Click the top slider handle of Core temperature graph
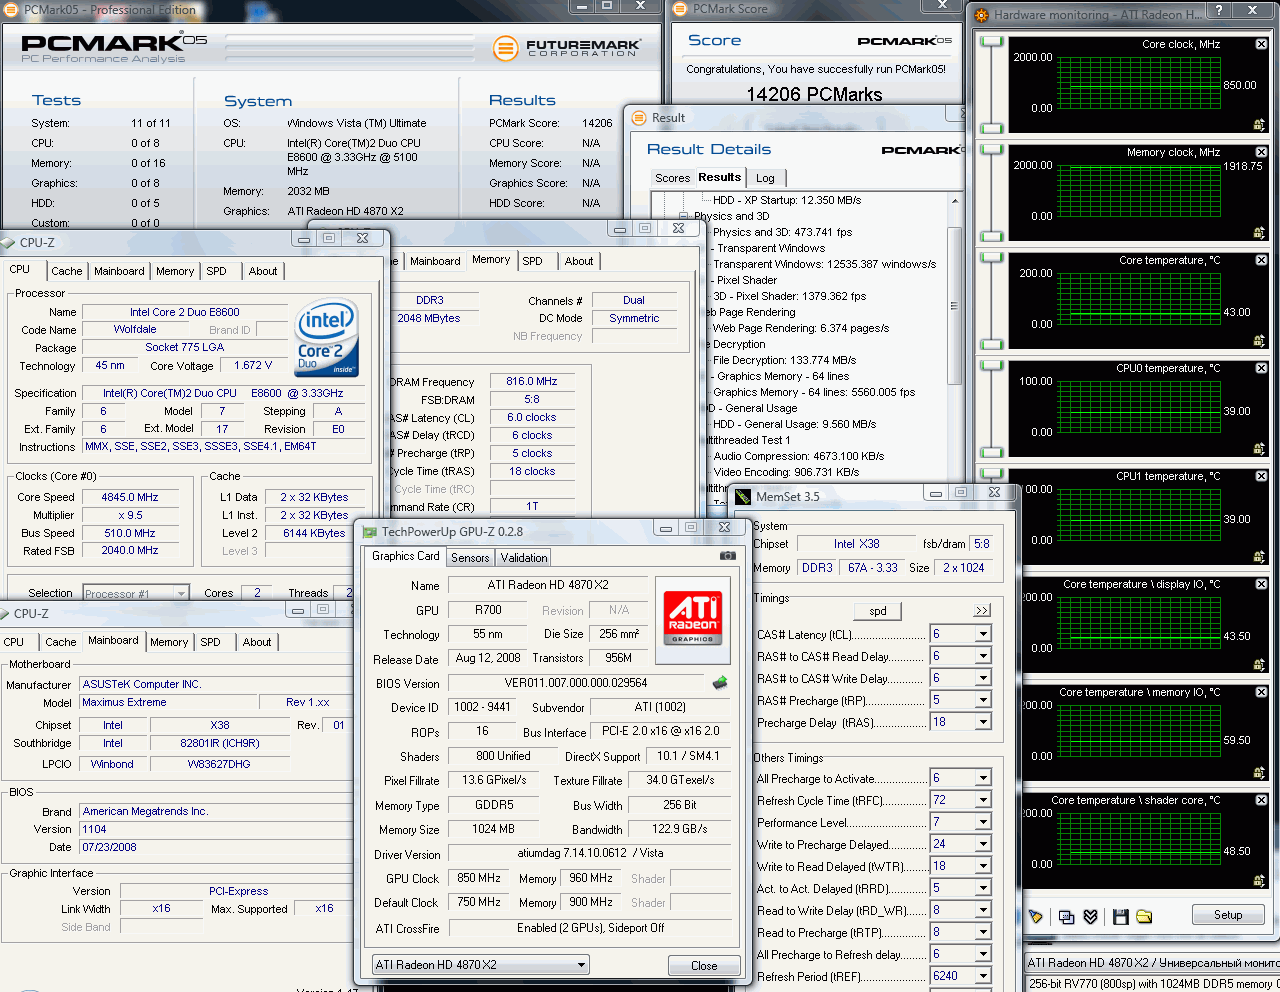Screen dimensions: 1280x992 (x=991, y=257)
